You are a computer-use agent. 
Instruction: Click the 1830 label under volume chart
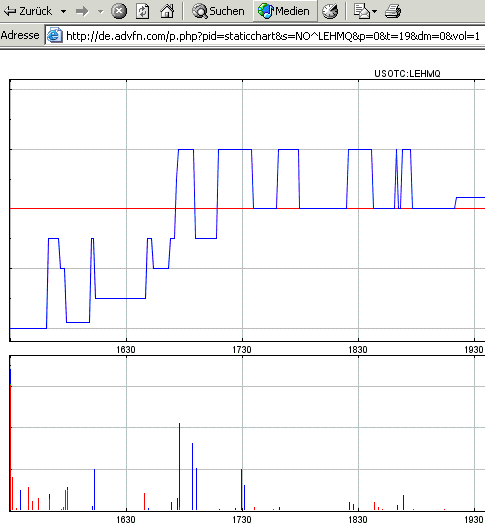click(358, 520)
